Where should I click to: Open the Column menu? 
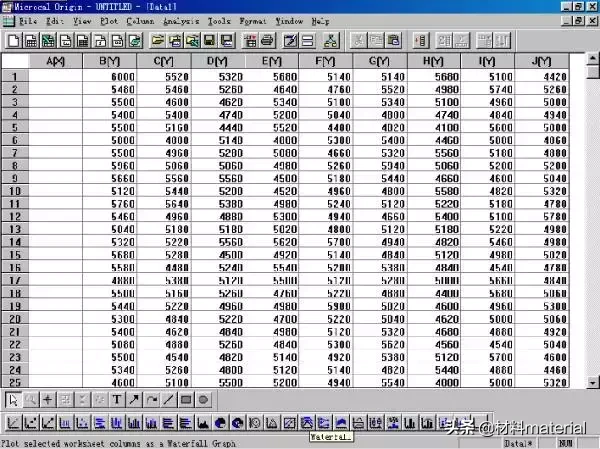pos(140,21)
